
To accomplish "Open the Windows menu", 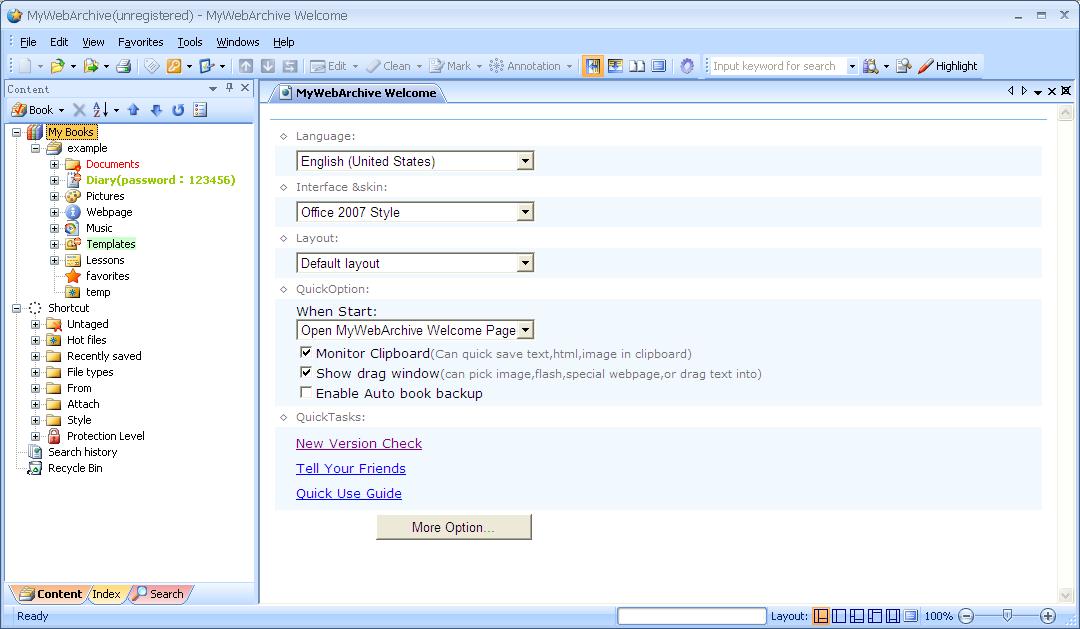I will coord(238,42).
